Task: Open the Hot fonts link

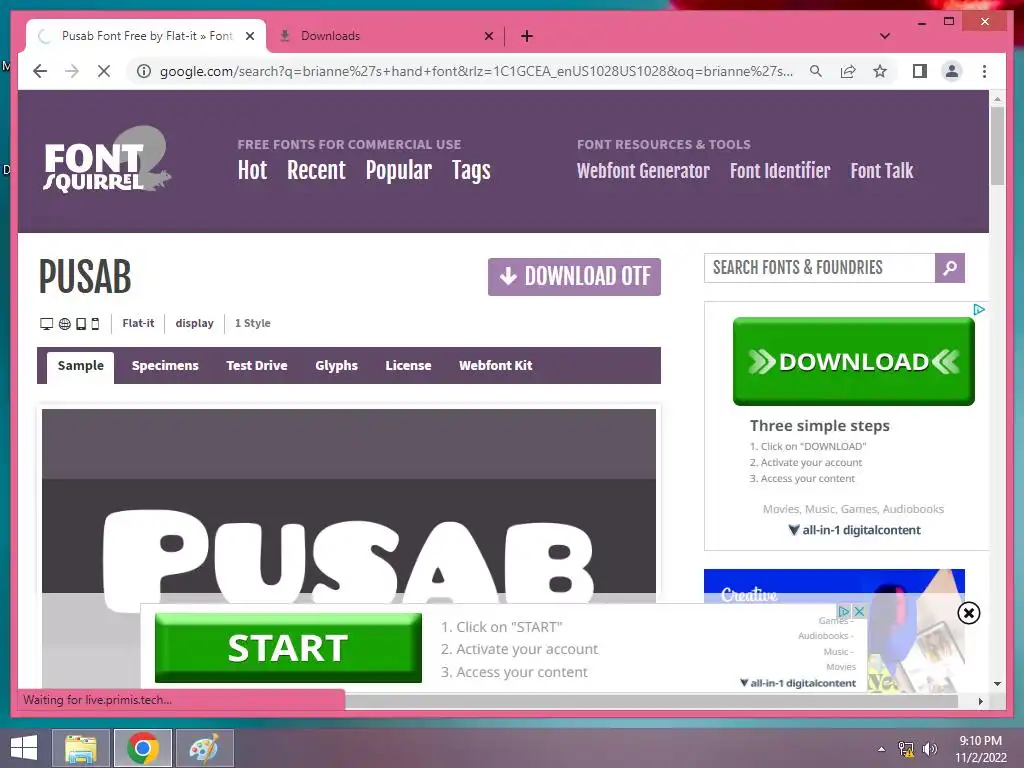Action: [252, 170]
